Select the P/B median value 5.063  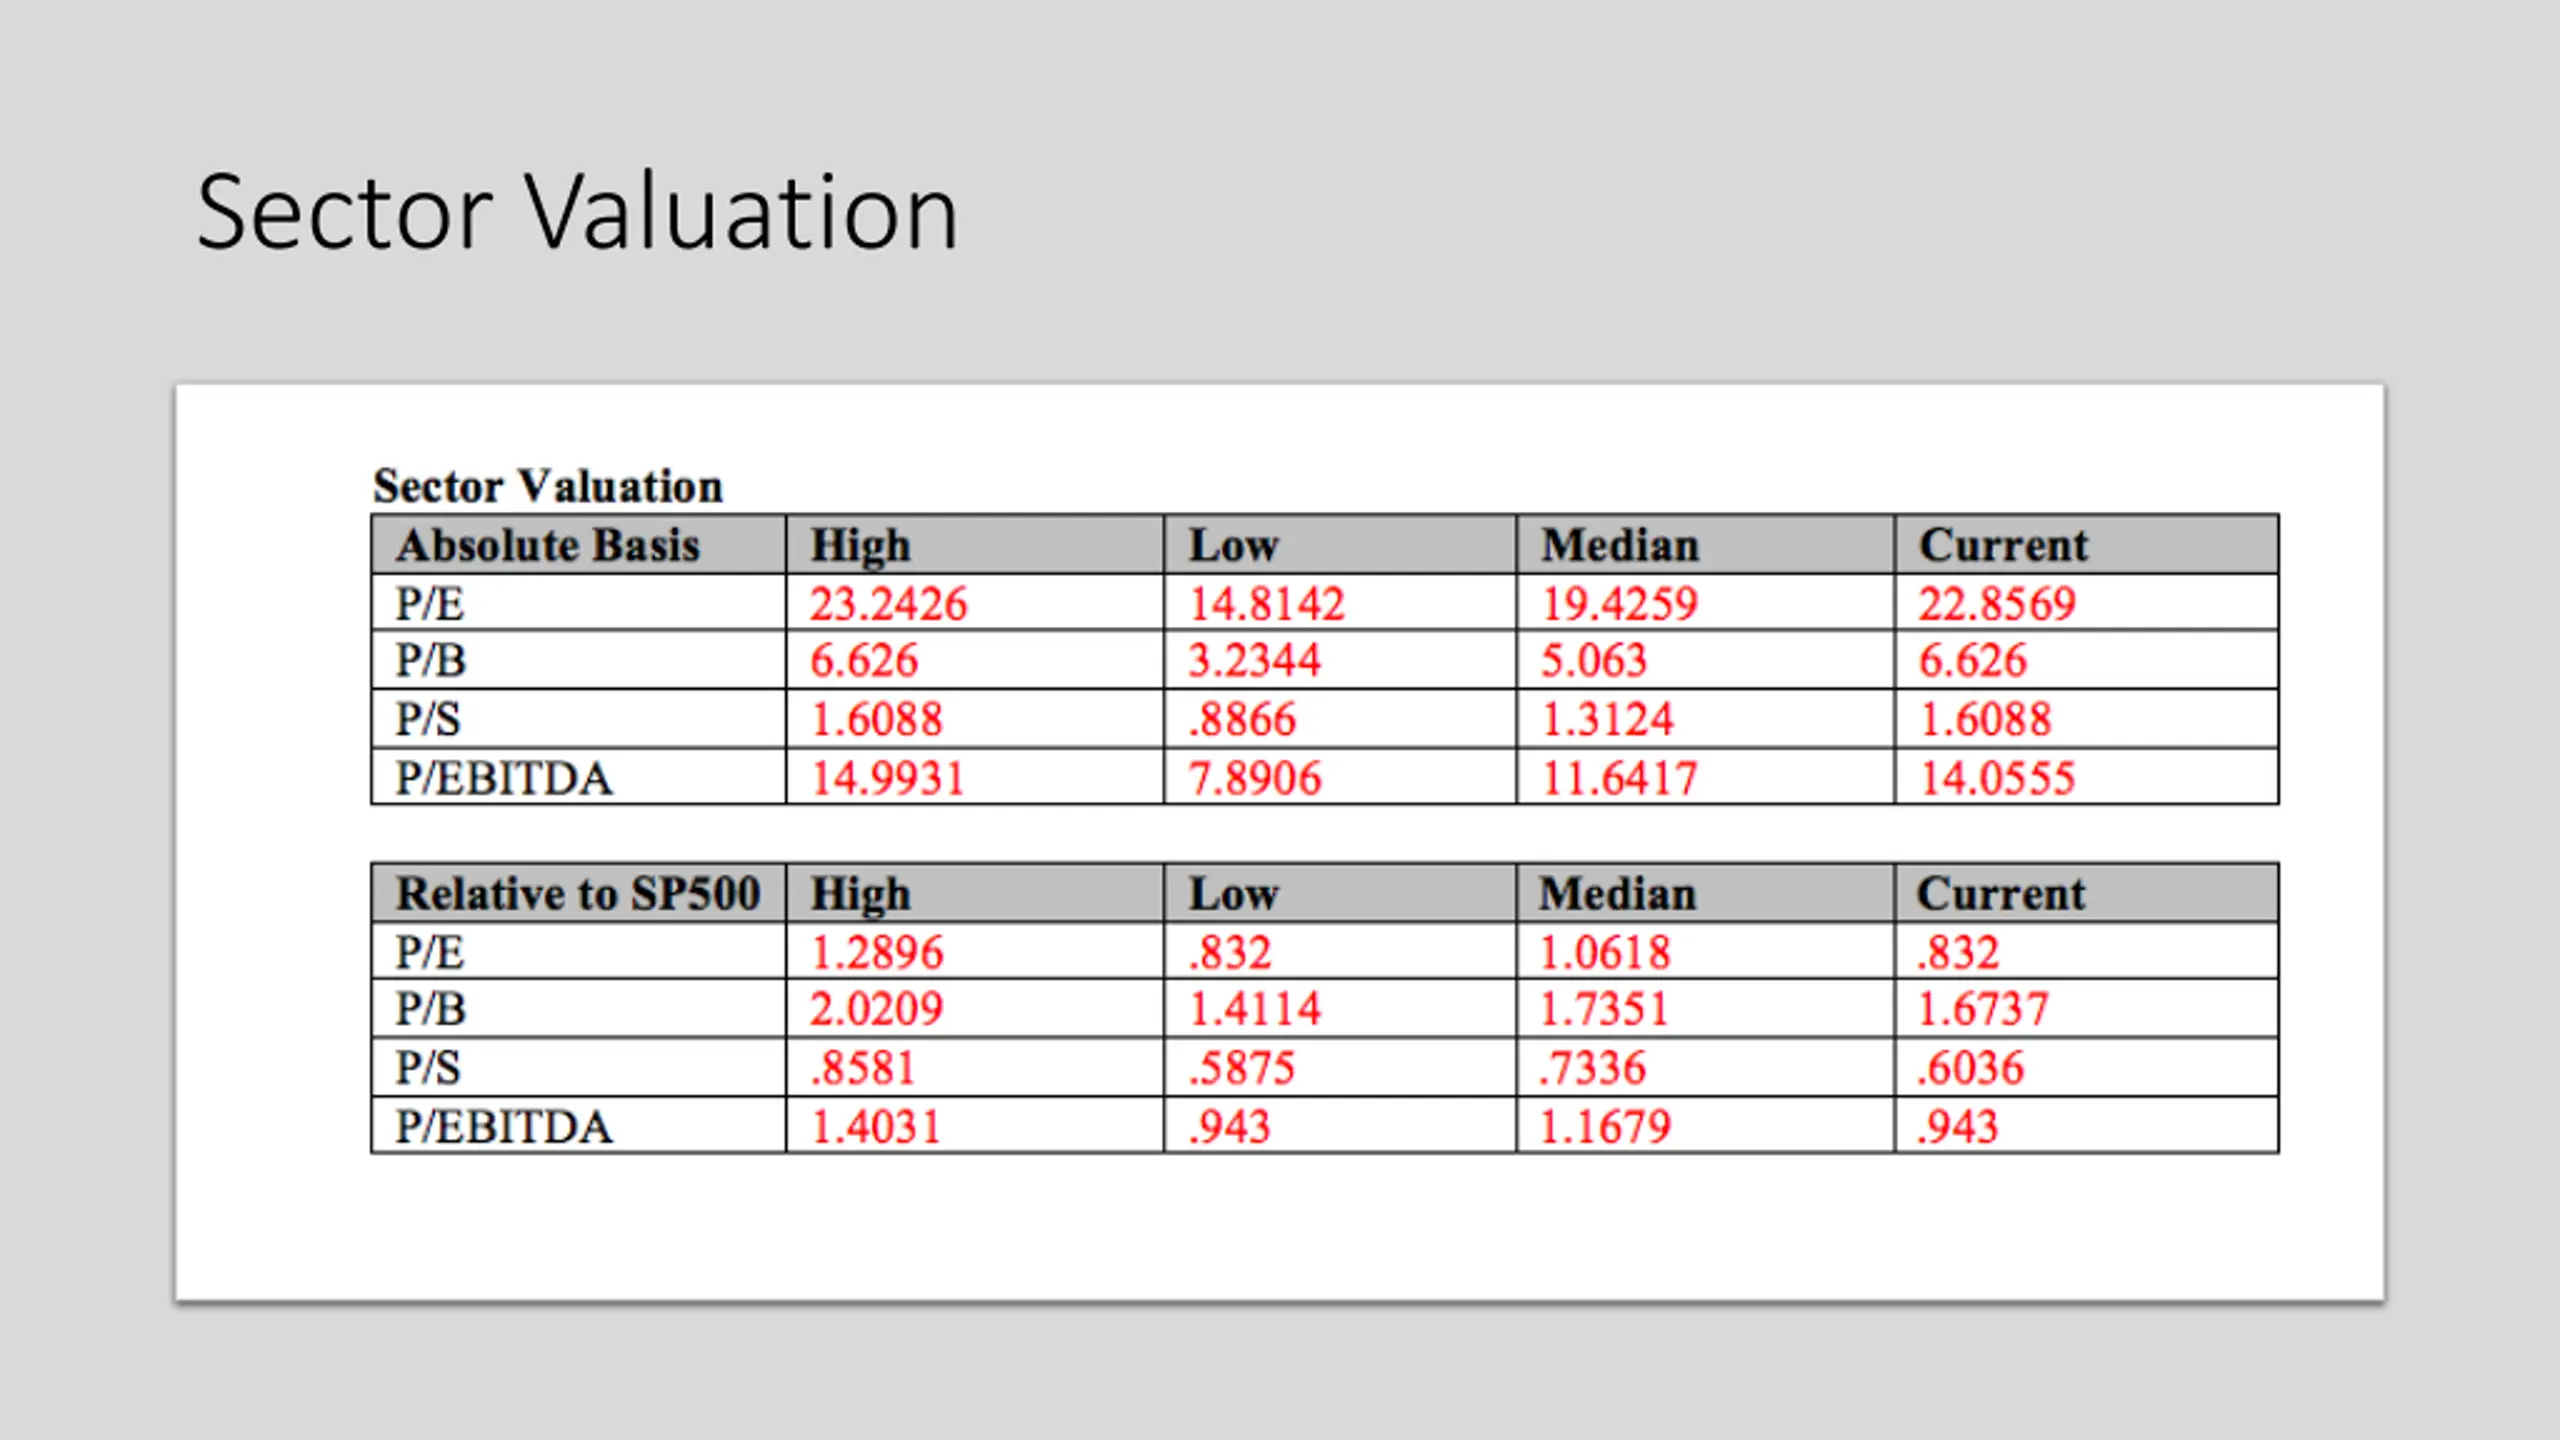click(x=1592, y=661)
